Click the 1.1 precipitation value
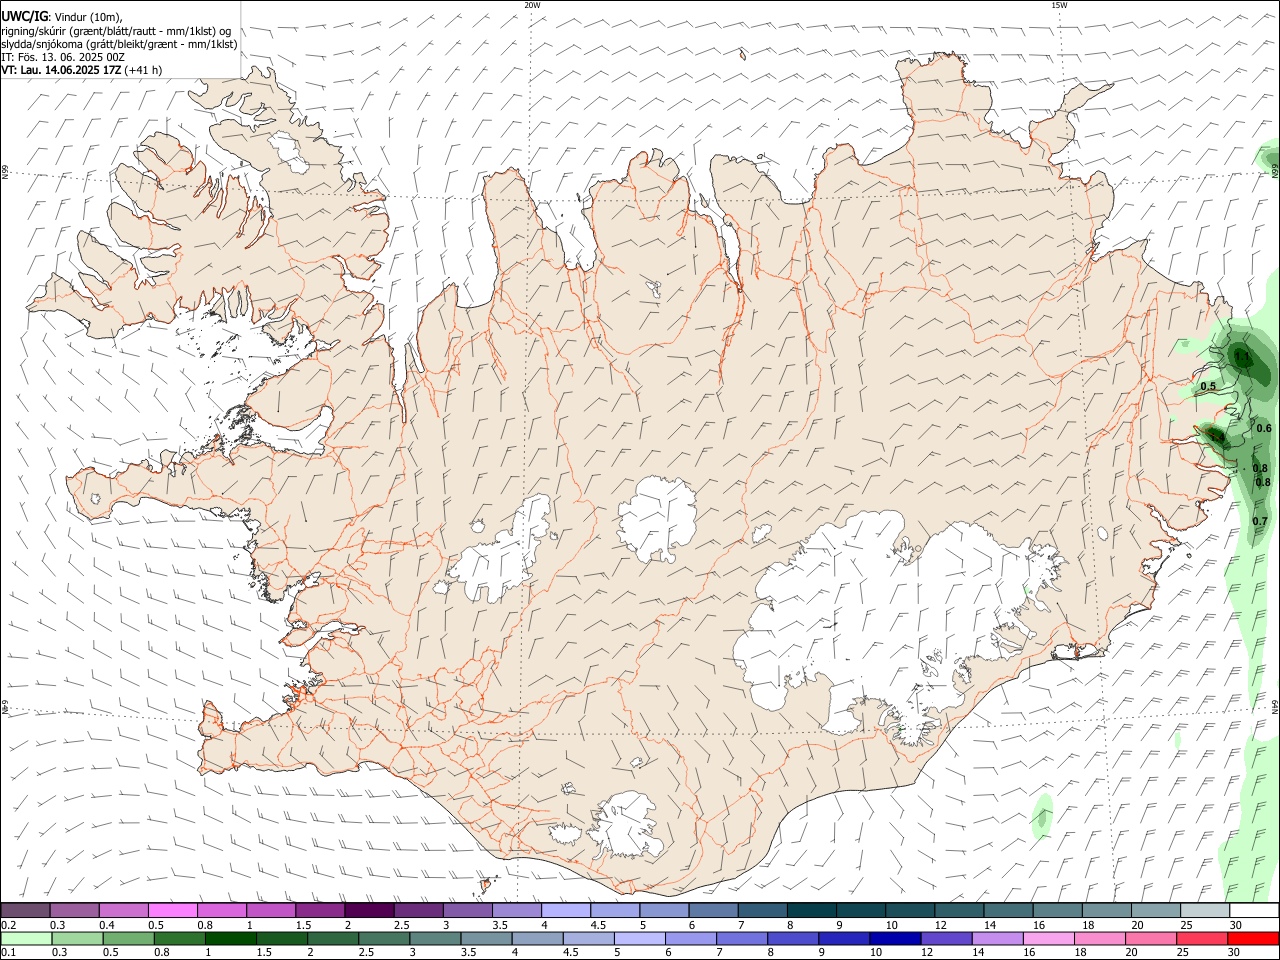The image size is (1280, 960). [1242, 356]
